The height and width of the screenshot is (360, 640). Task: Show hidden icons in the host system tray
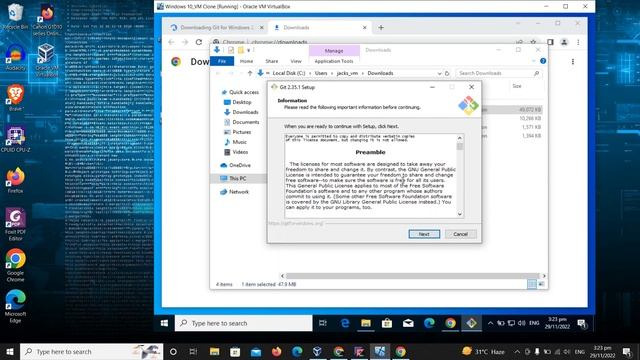(517, 351)
